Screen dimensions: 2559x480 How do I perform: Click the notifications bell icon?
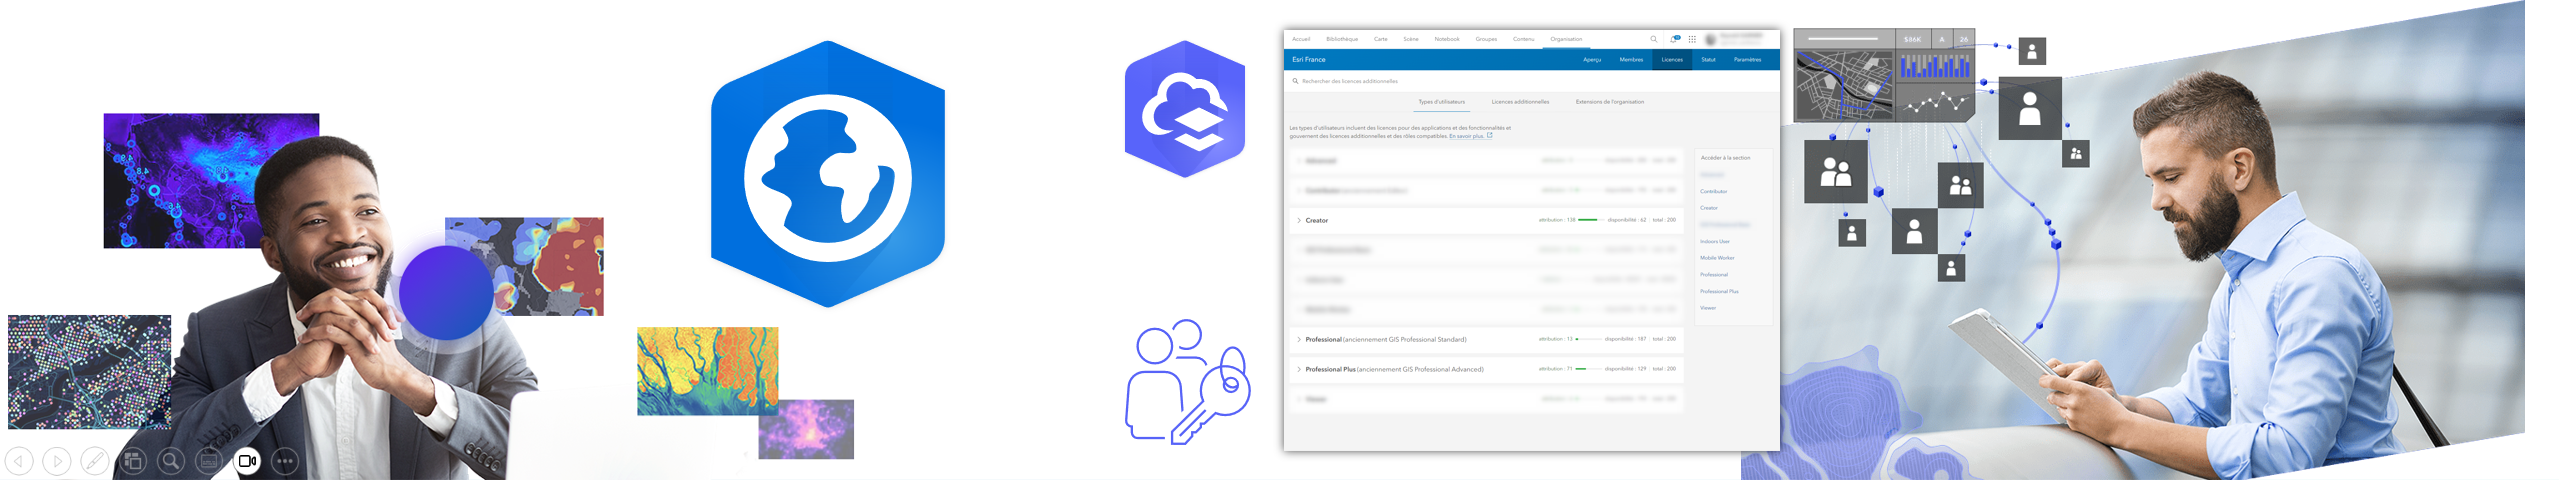[x=1674, y=39]
